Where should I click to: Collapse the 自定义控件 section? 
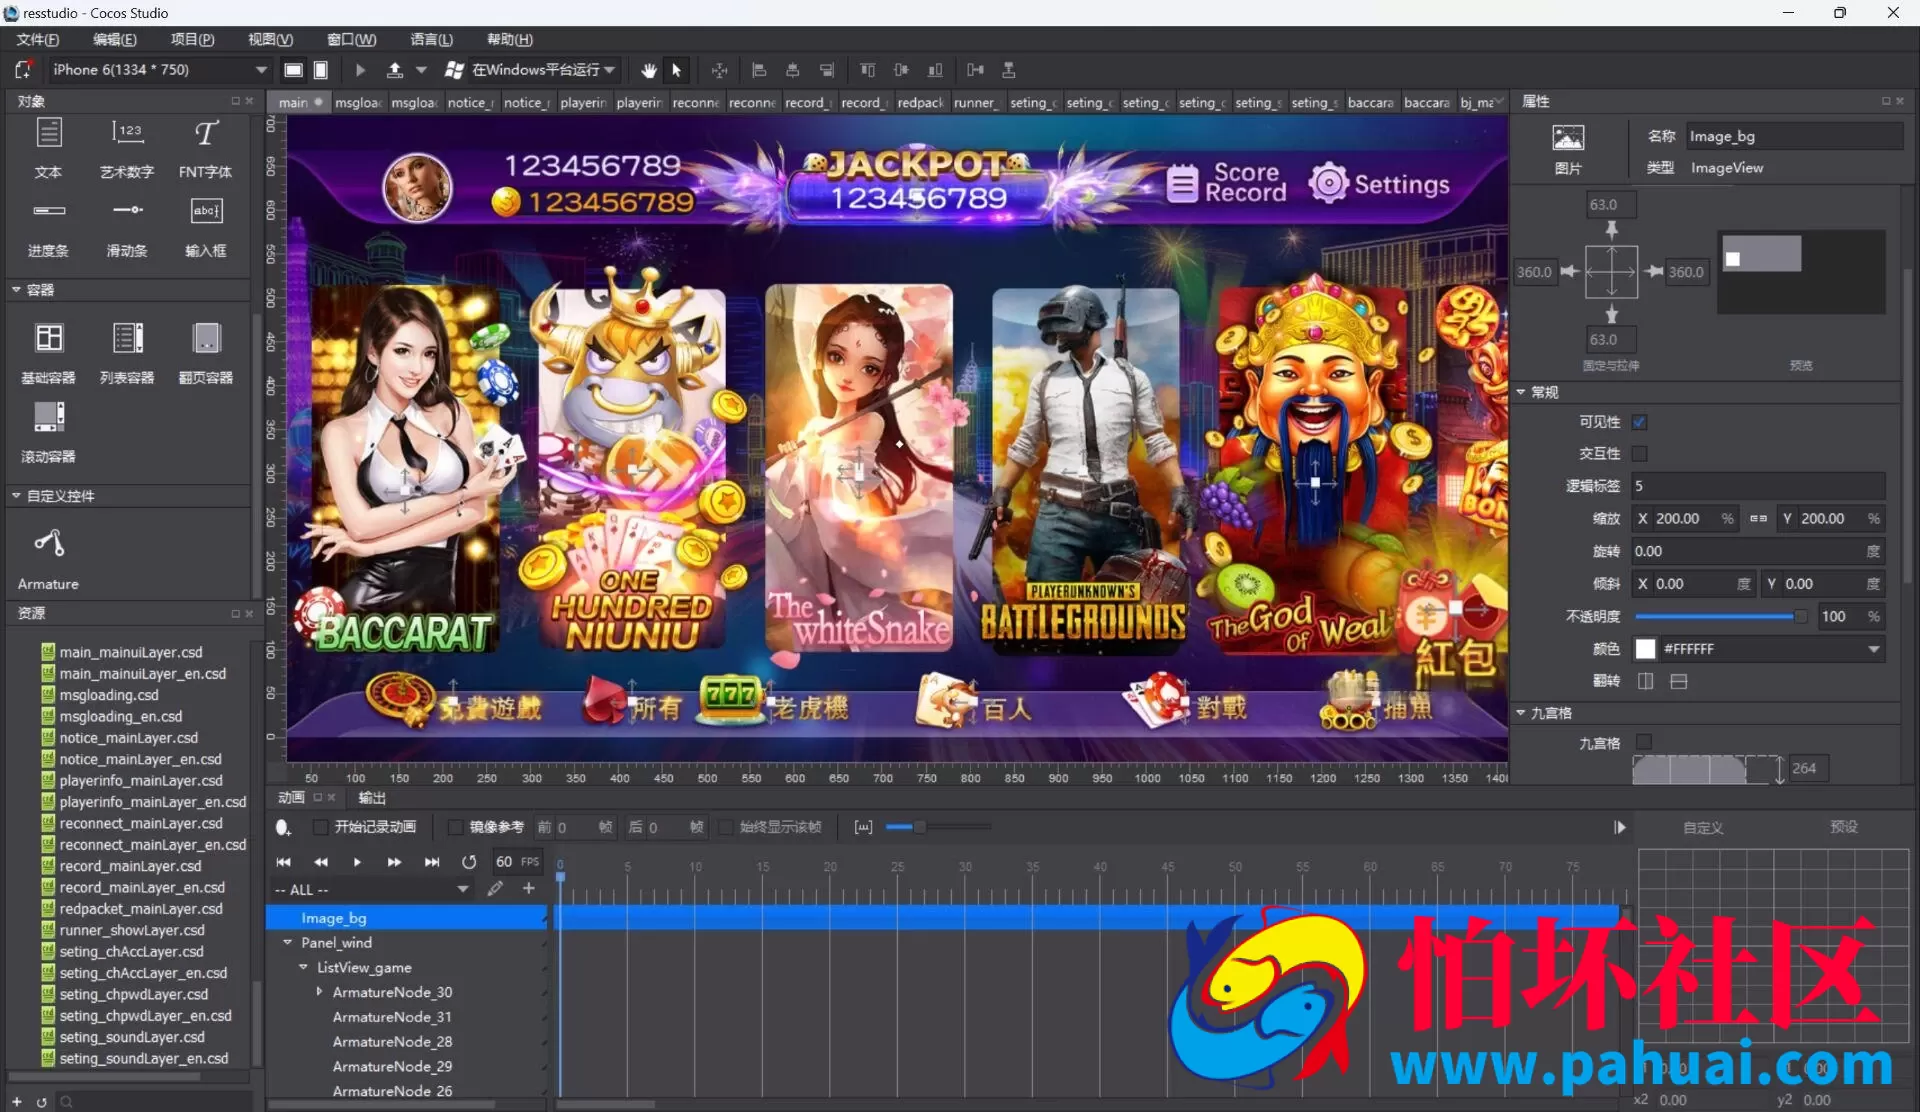[x=16, y=496]
